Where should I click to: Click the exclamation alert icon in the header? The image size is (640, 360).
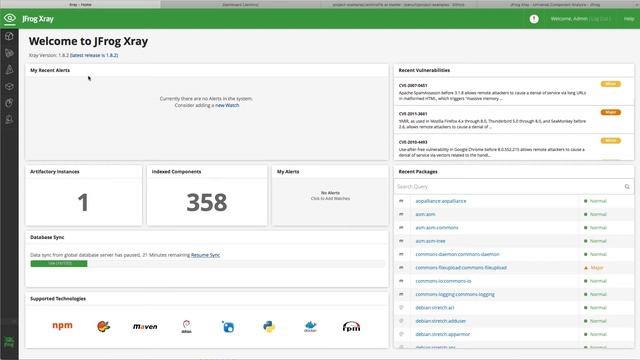[x=534, y=19]
